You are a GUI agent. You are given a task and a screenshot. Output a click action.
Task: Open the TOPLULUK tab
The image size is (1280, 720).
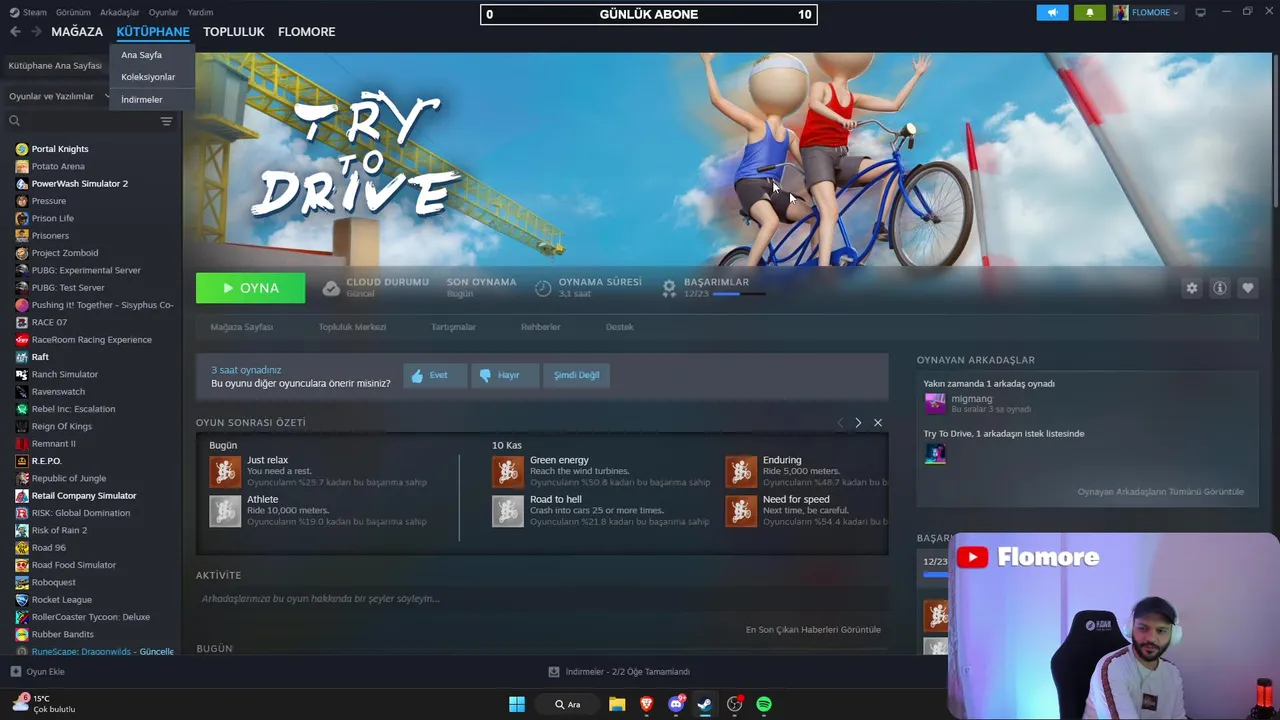(x=234, y=32)
